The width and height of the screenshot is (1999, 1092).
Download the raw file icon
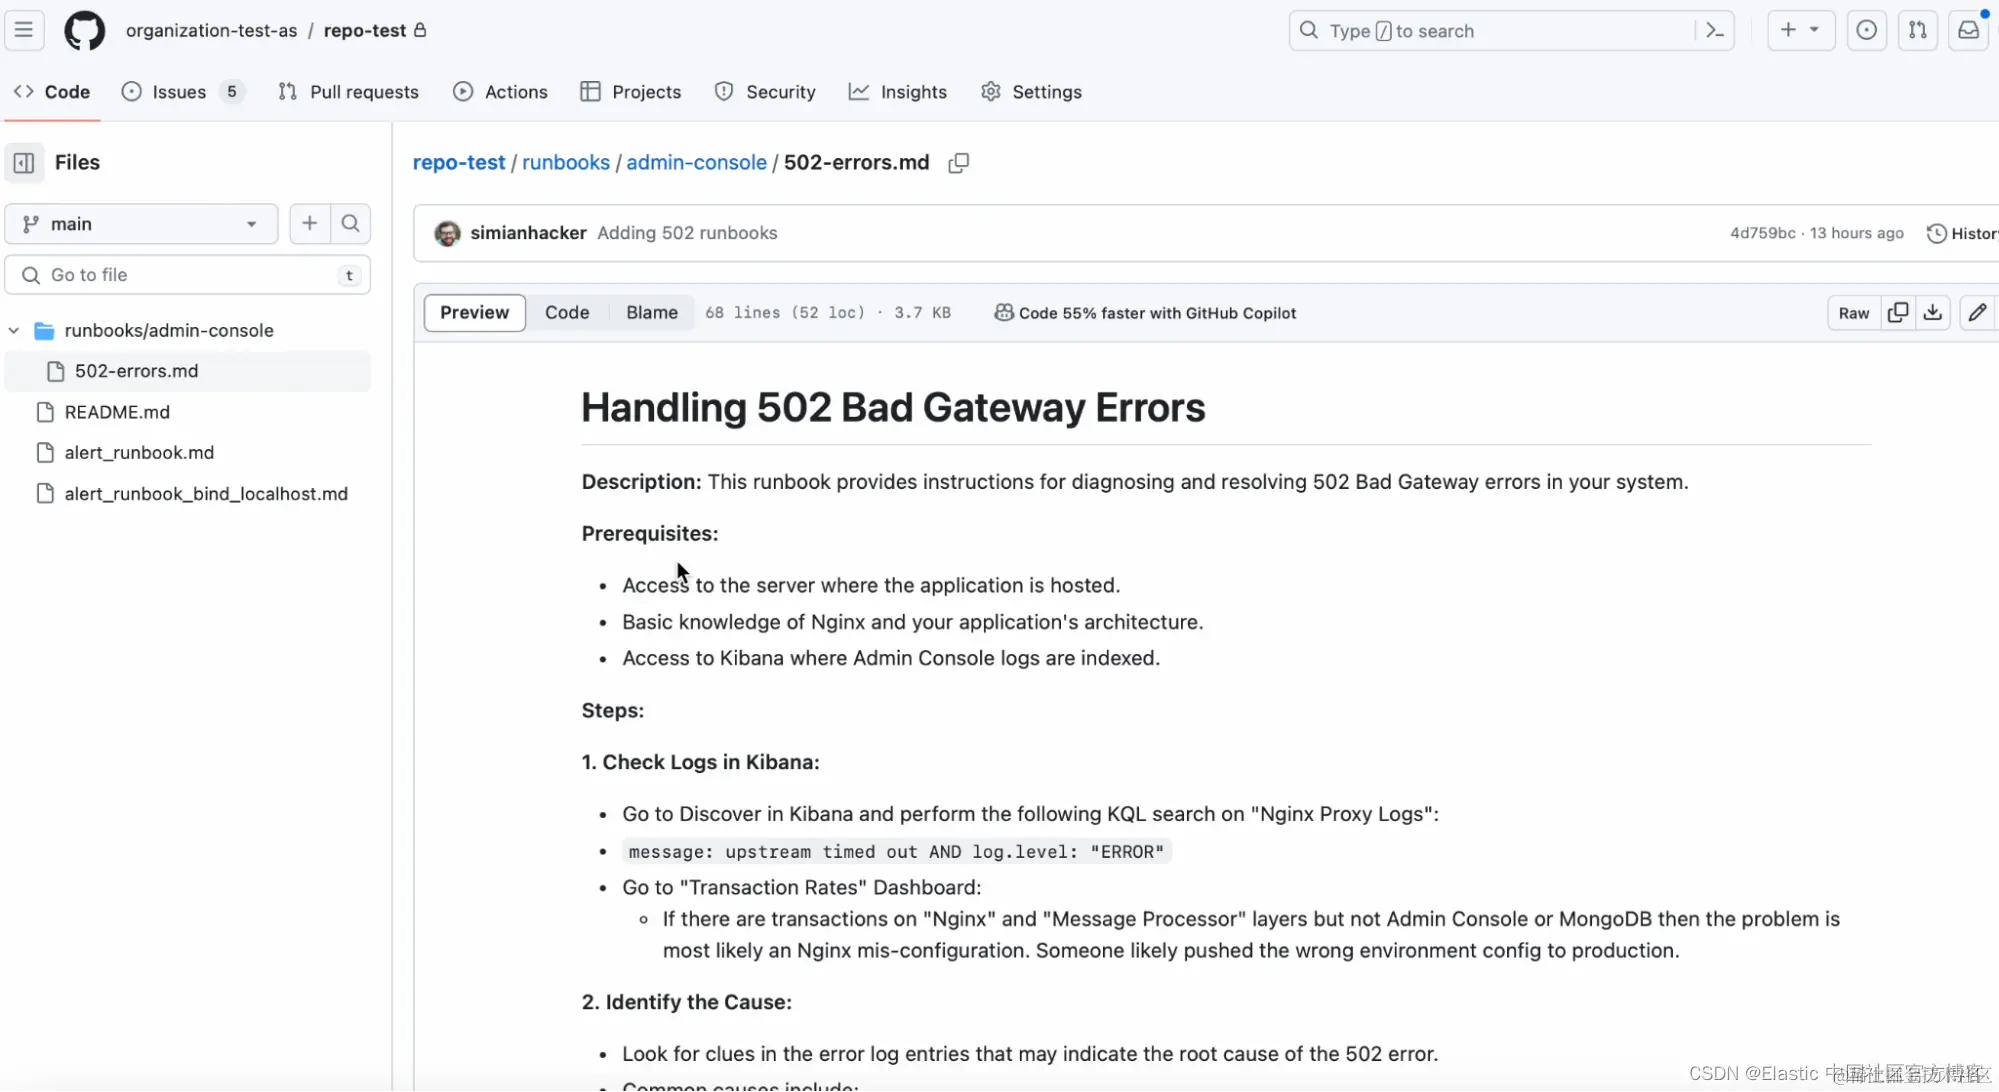[1933, 313]
